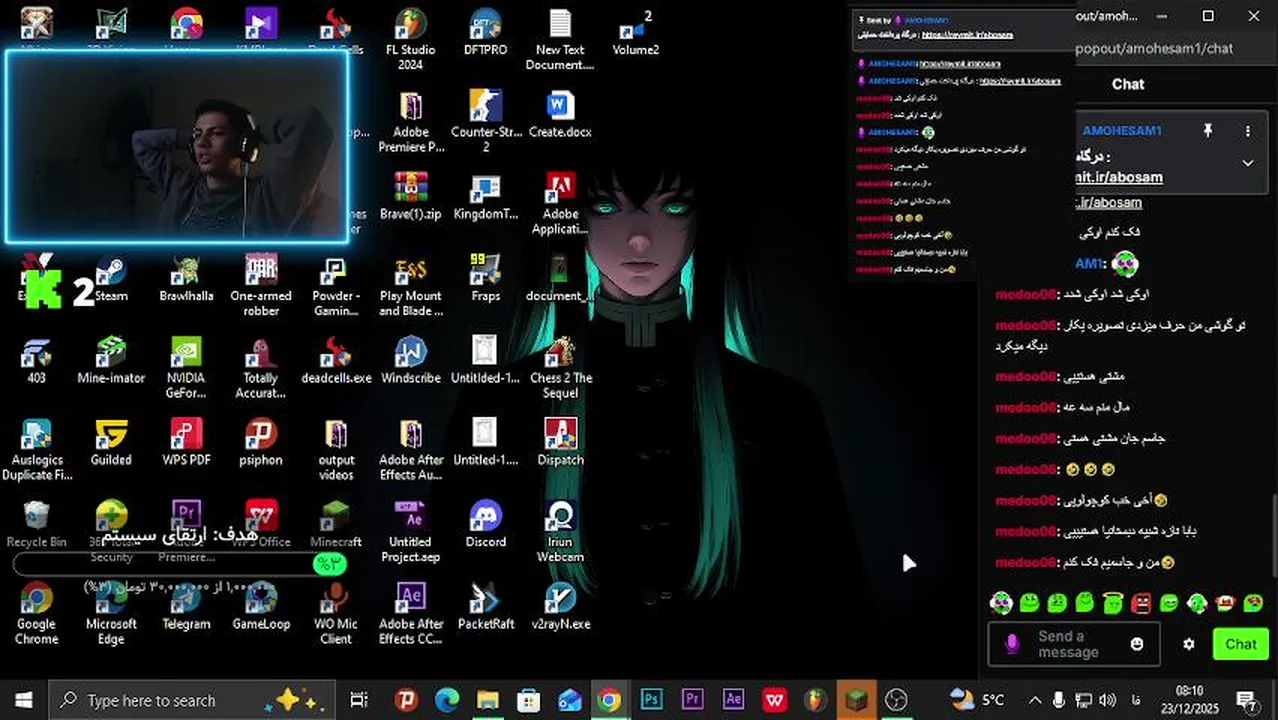The image size is (1278, 720).
Task: Open File Explorer from taskbar
Action: click(487, 700)
